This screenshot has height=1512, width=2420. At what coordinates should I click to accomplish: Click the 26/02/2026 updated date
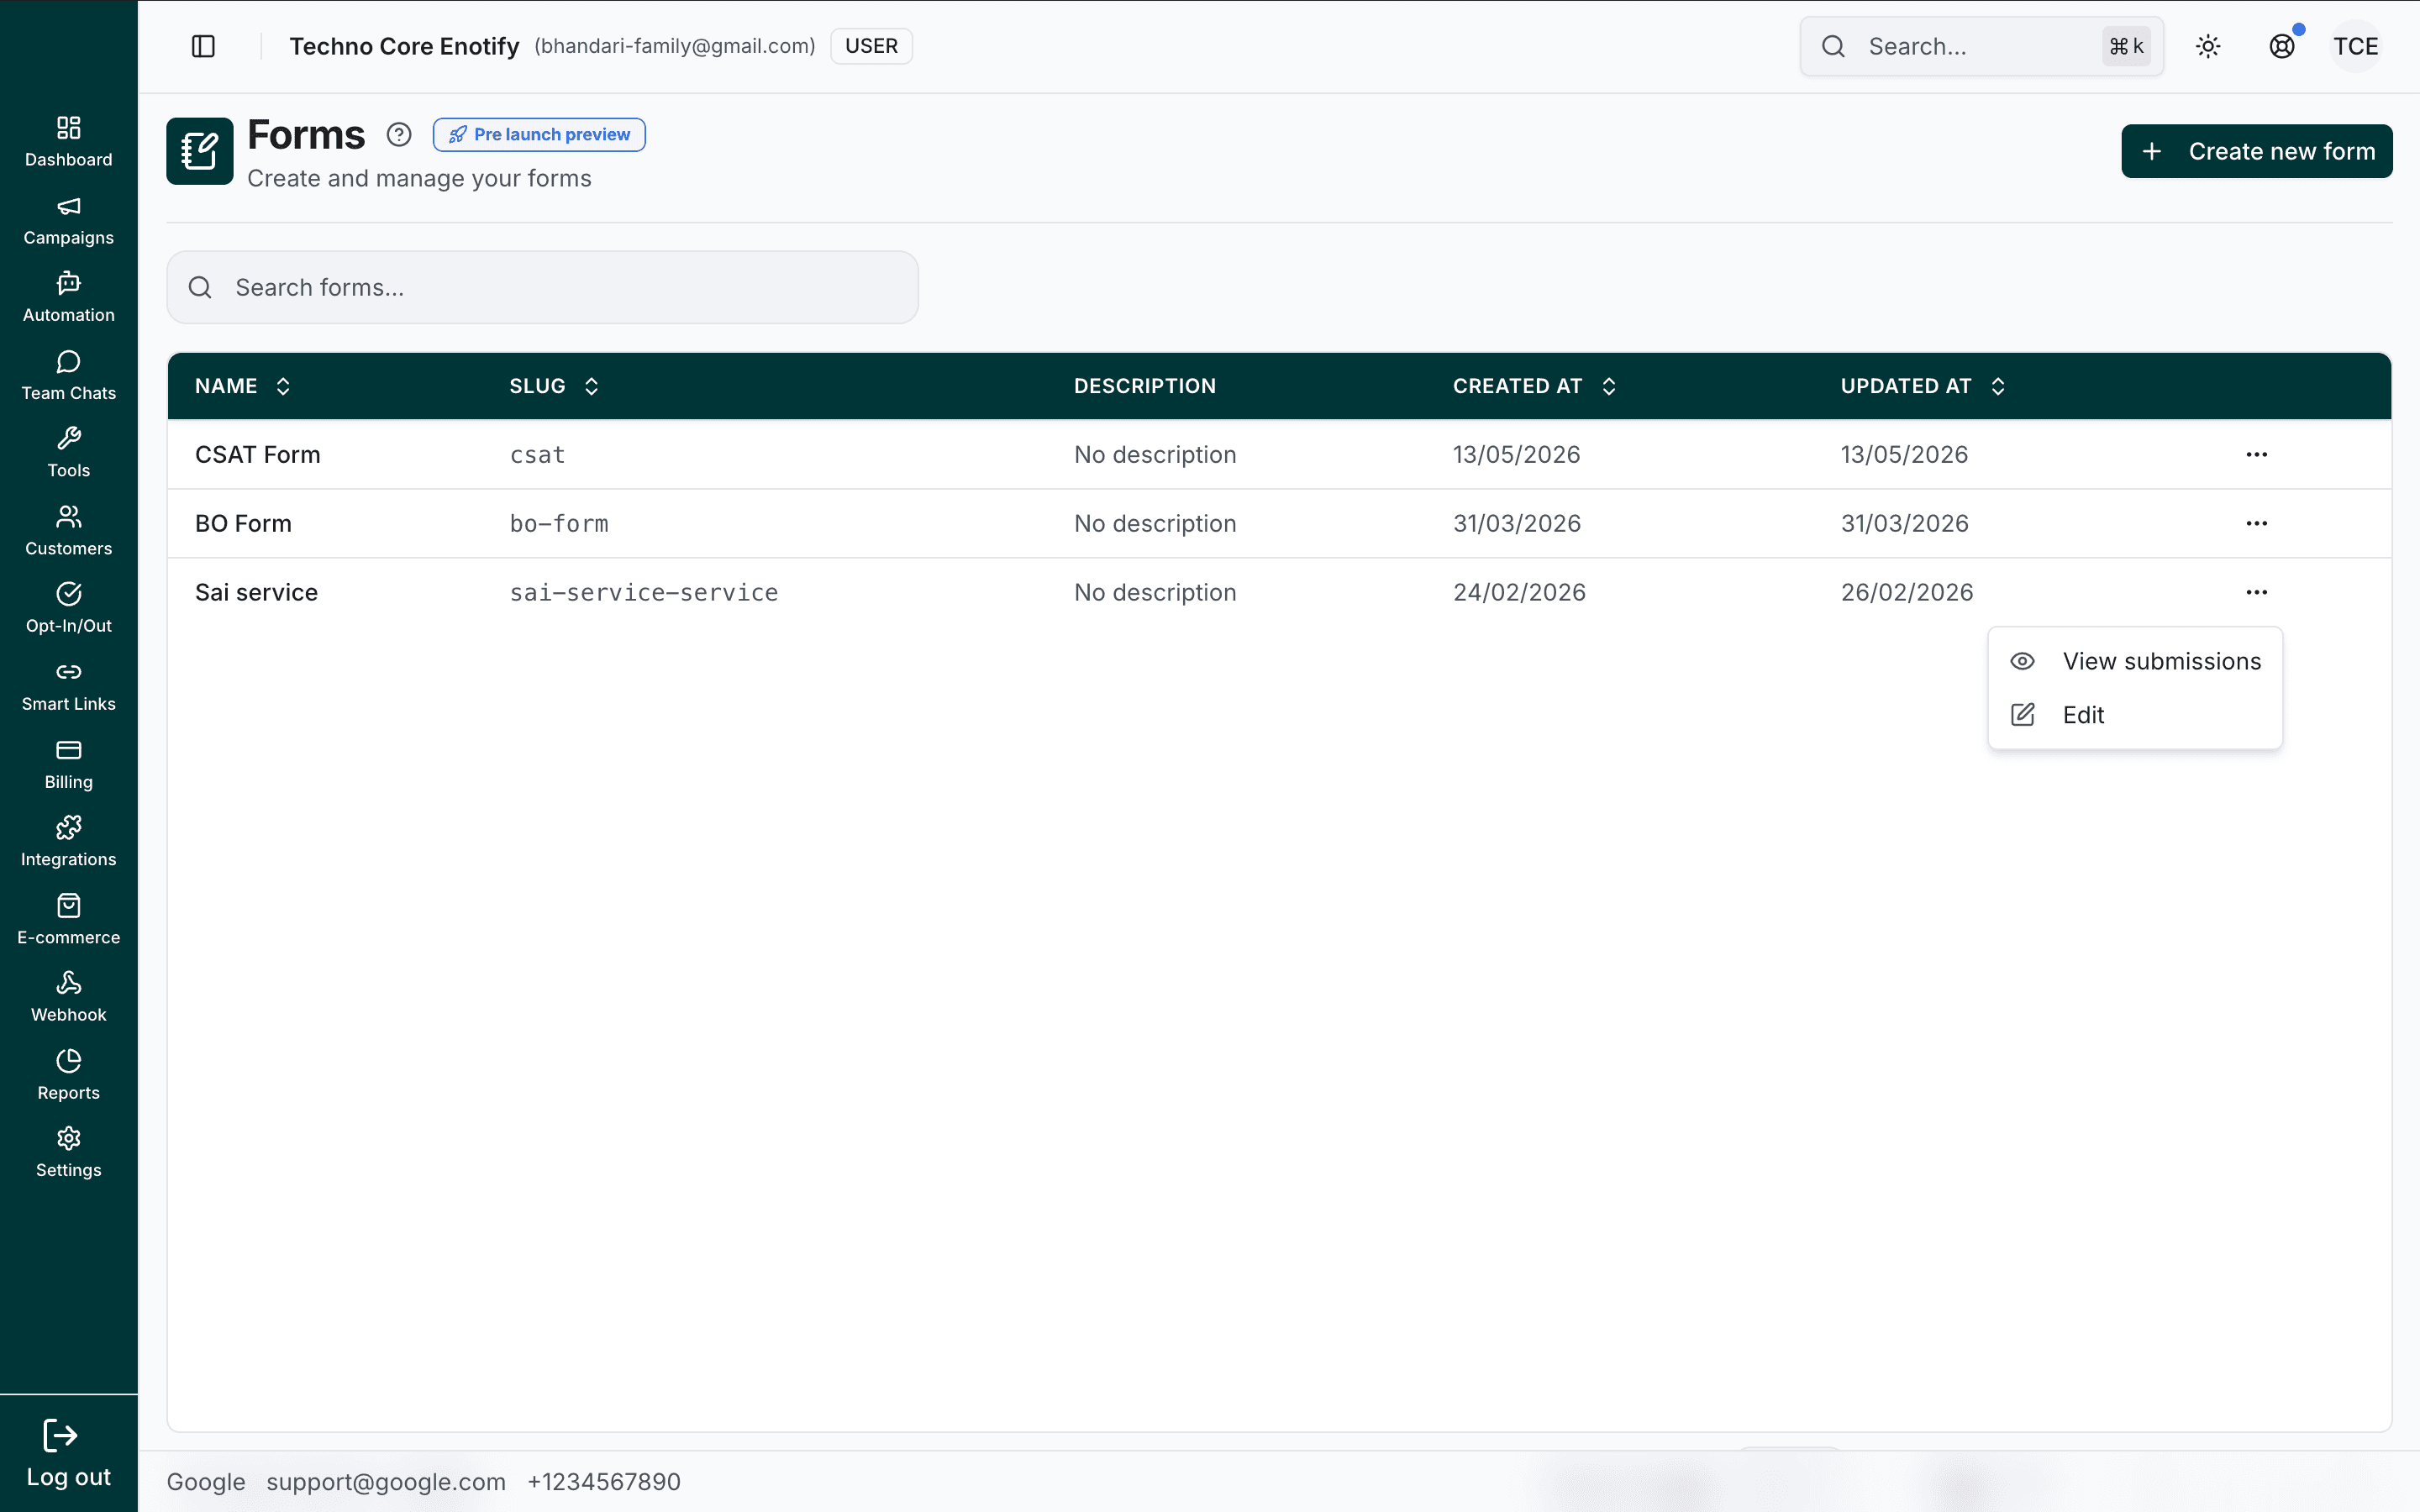click(x=1907, y=592)
